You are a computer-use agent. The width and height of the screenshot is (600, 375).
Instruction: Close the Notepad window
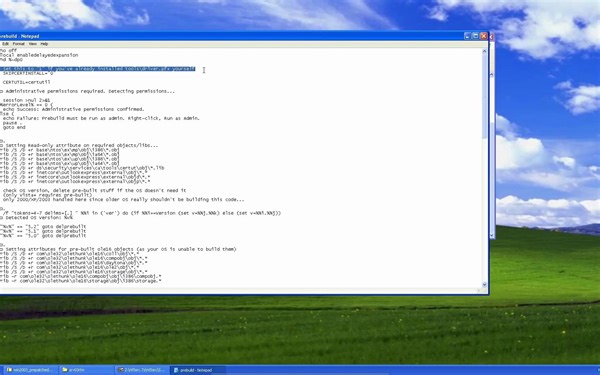point(484,36)
